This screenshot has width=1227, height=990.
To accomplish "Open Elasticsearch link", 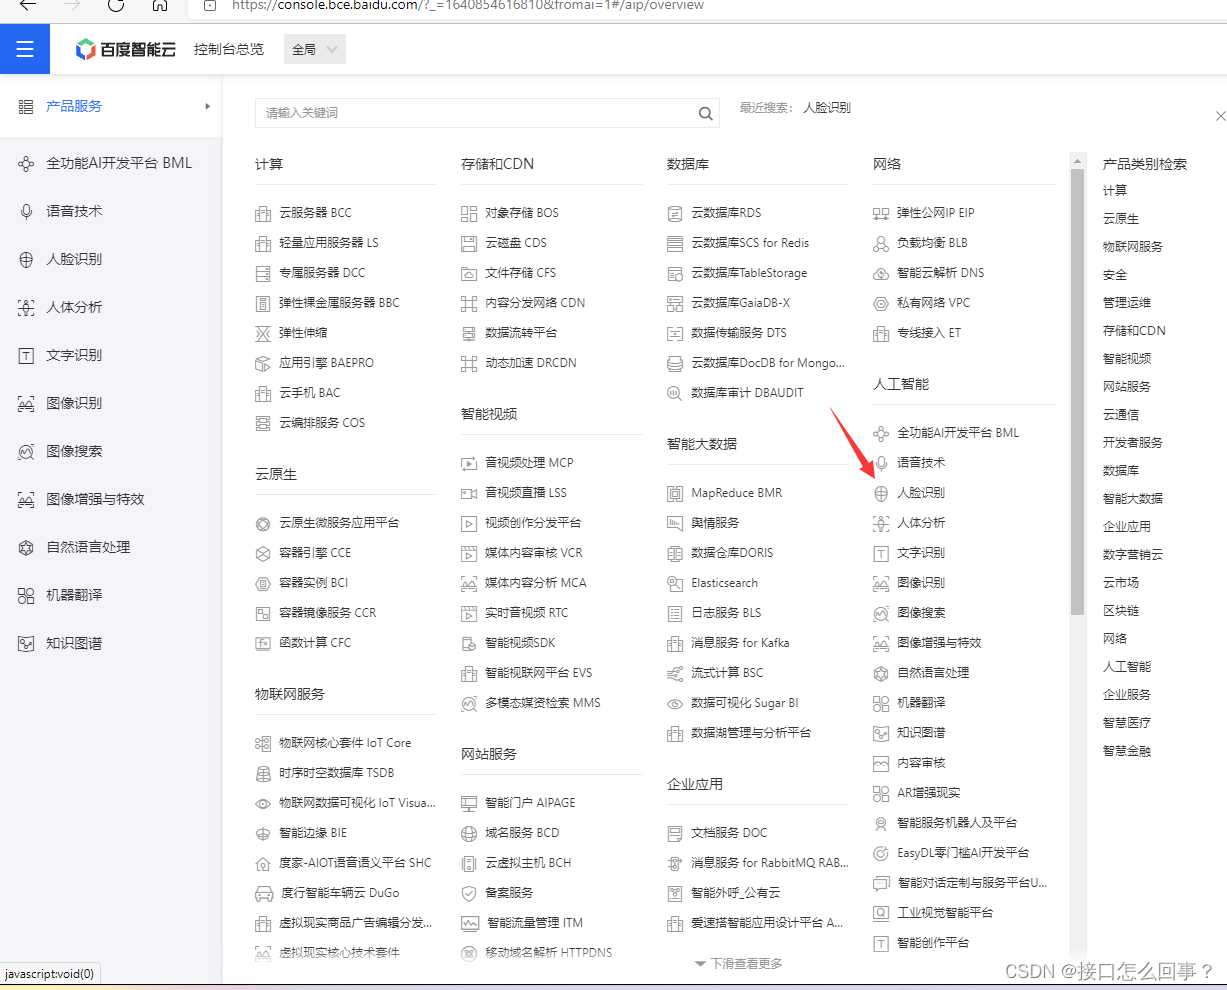I will [724, 583].
